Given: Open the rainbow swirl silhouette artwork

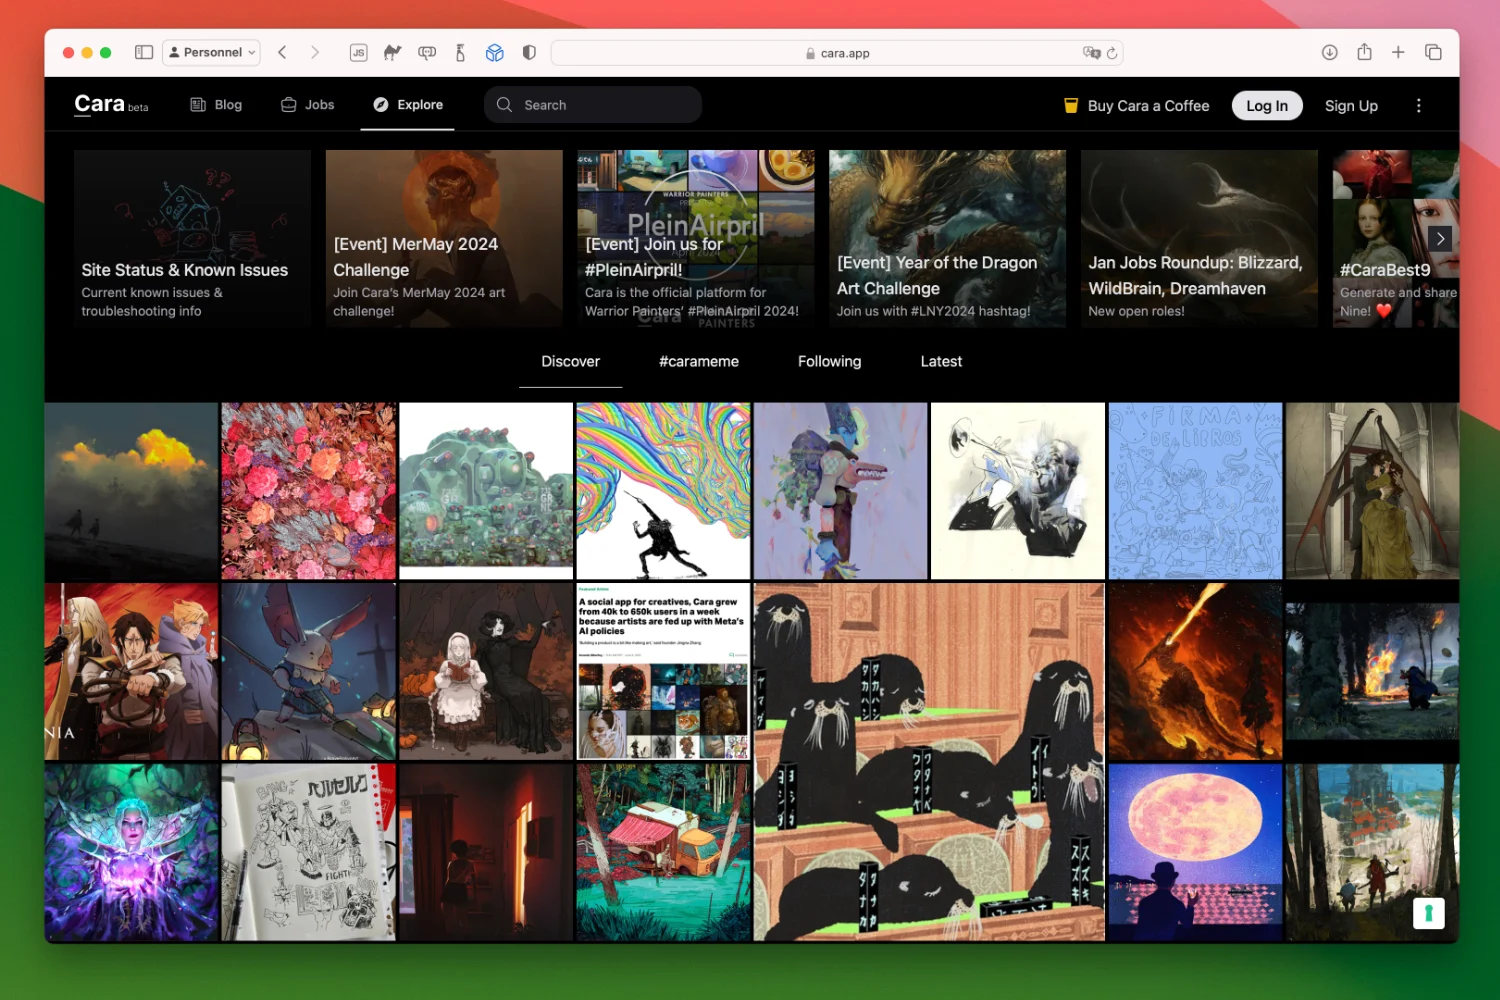Looking at the screenshot, I should (663, 491).
